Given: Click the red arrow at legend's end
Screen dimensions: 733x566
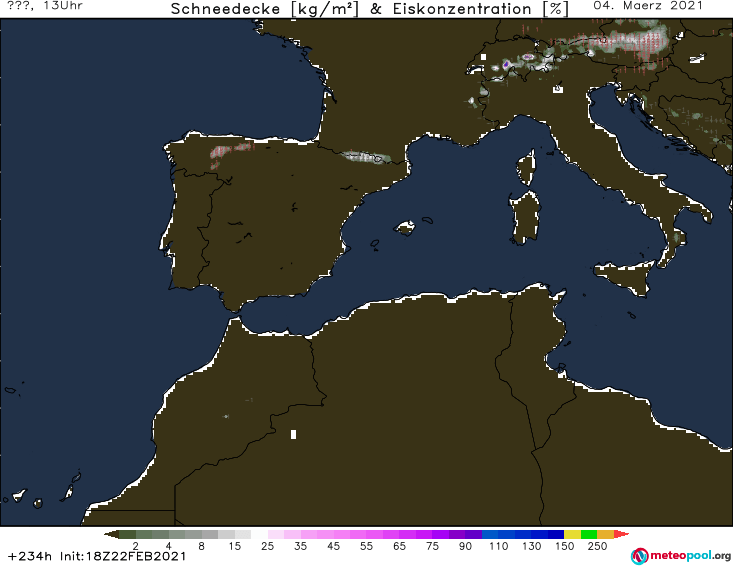Looking at the screenshot, I should coord(621,534).
